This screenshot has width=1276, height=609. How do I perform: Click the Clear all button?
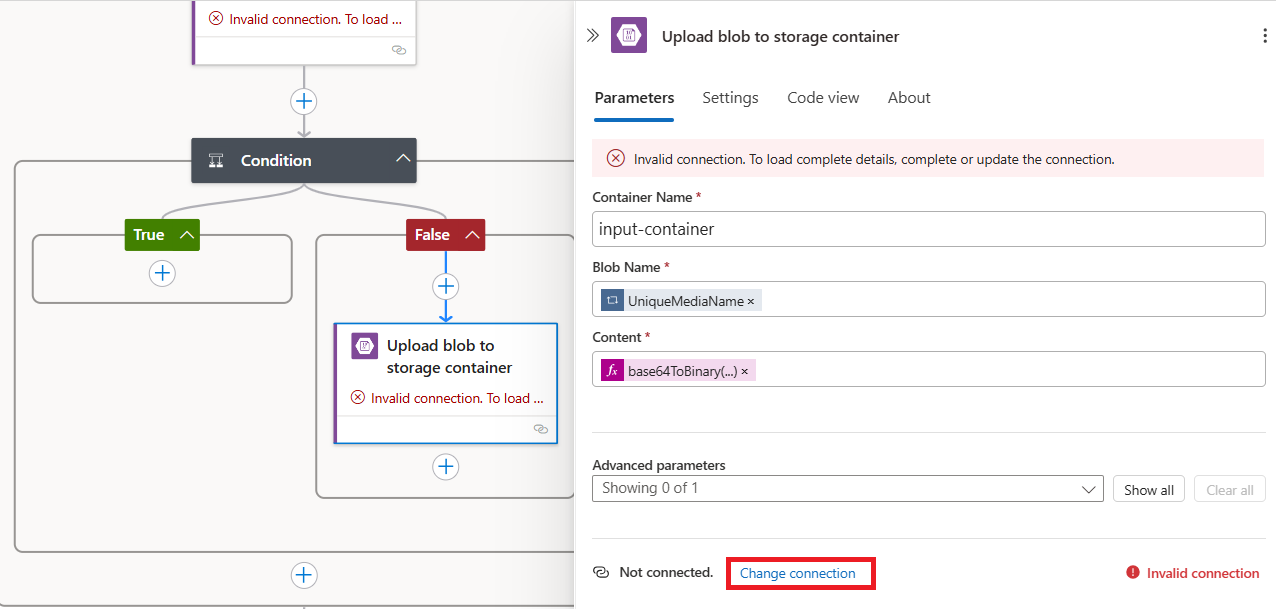pos(1230,490)
